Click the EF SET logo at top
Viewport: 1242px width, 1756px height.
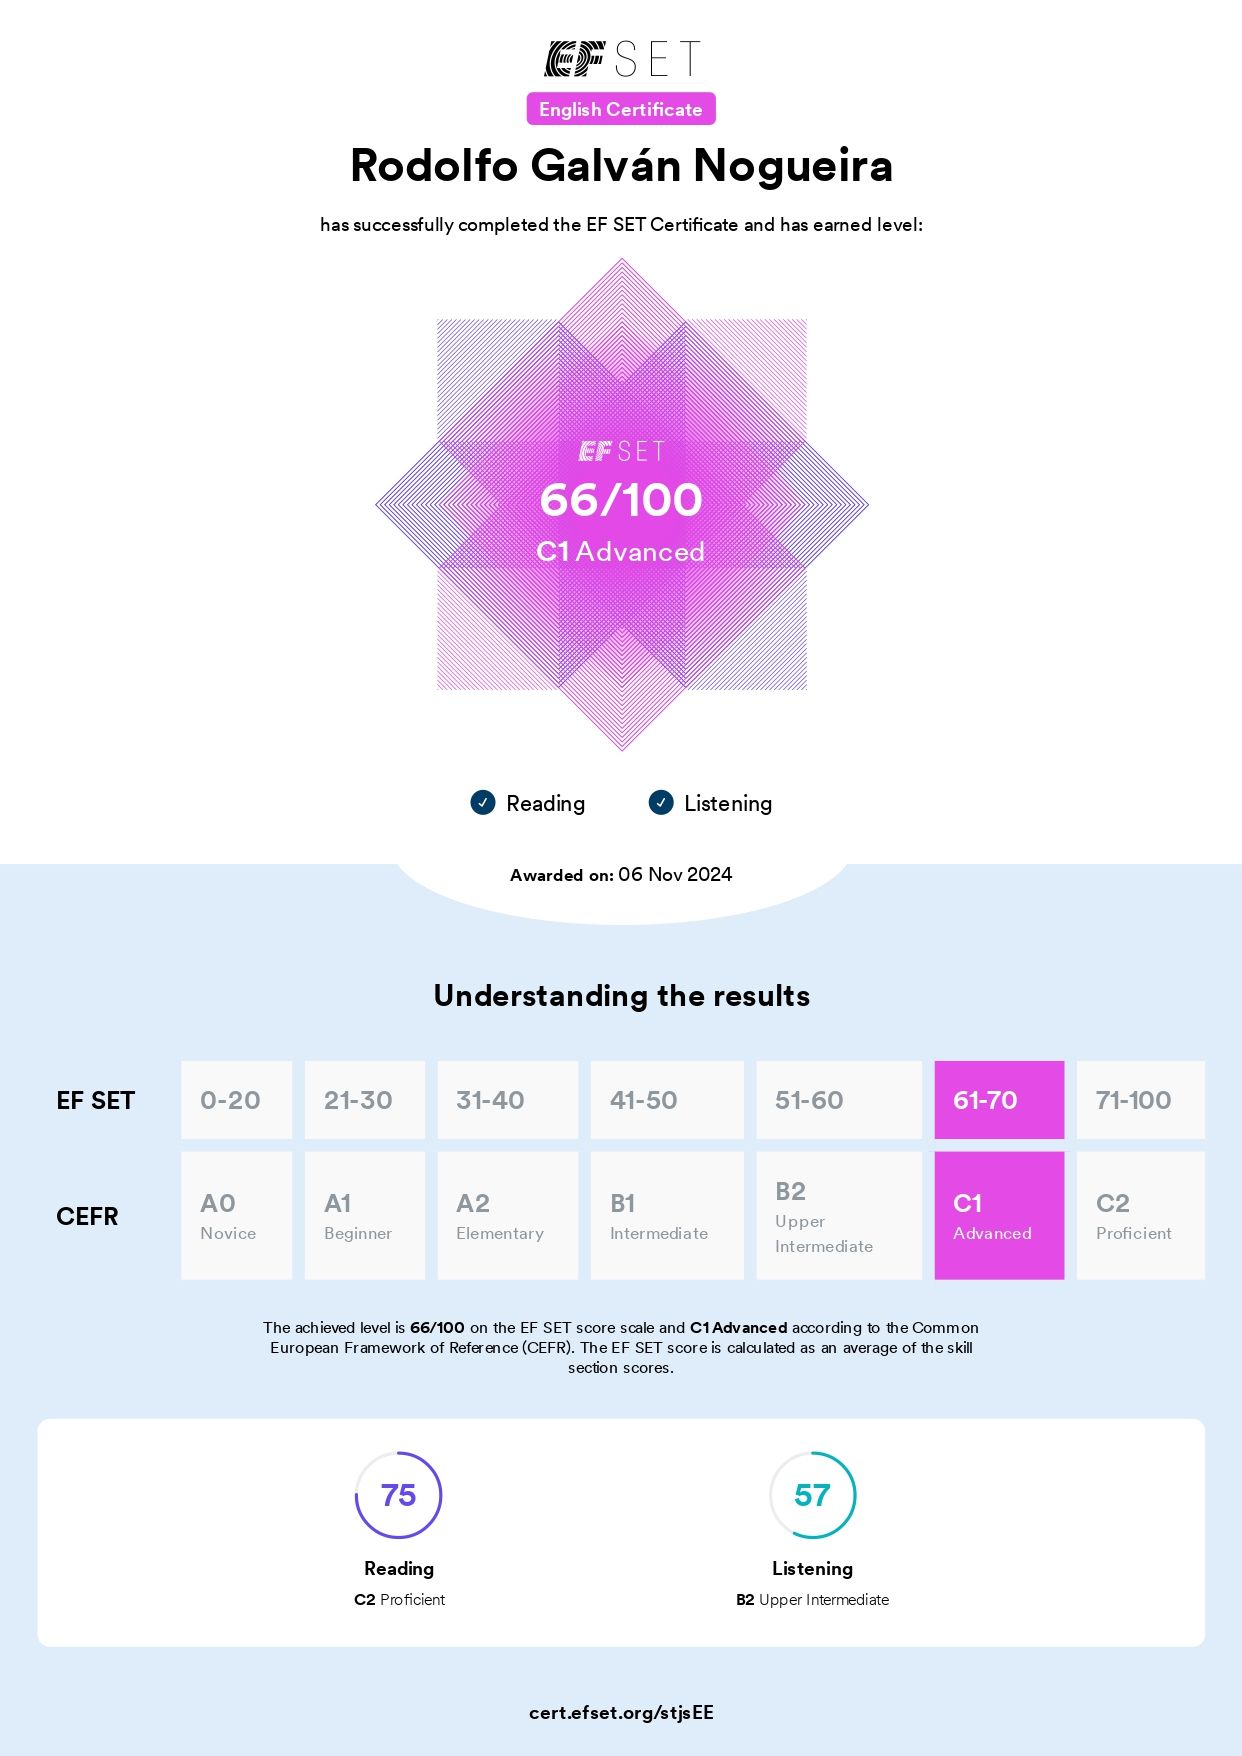pos(621,59)
